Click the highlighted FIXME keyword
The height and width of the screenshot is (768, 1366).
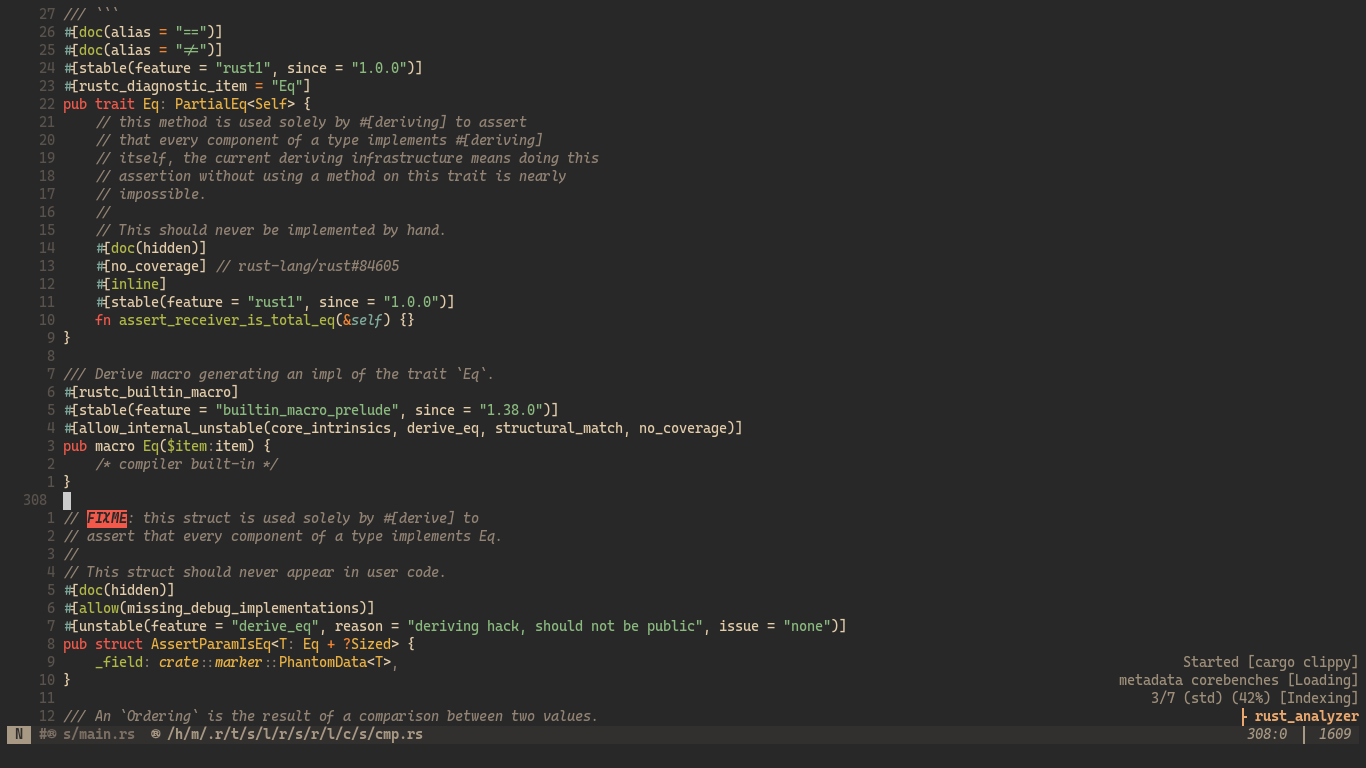click(107, 518)
